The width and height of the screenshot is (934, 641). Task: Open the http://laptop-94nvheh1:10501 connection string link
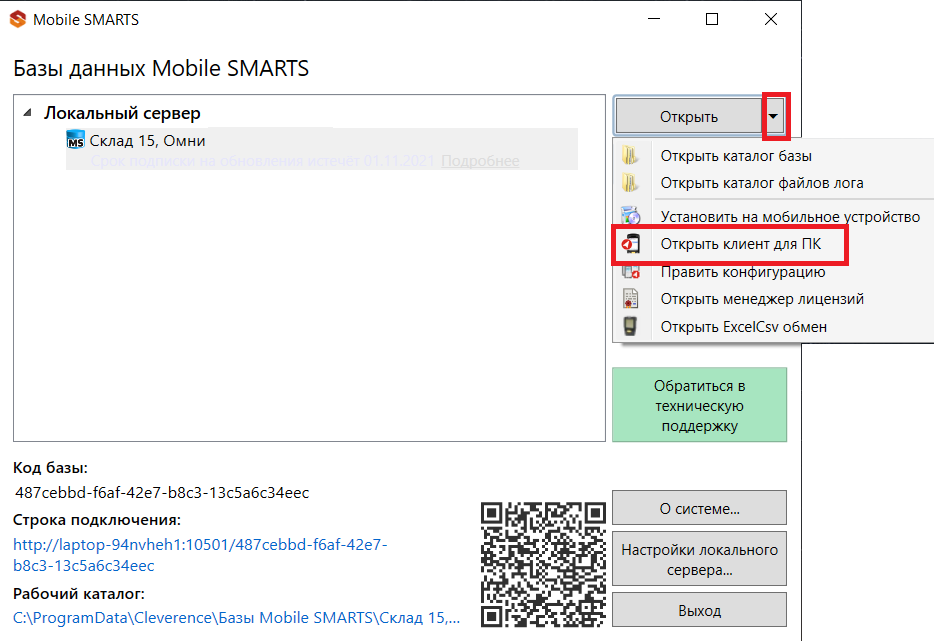[x=200, y=555]
